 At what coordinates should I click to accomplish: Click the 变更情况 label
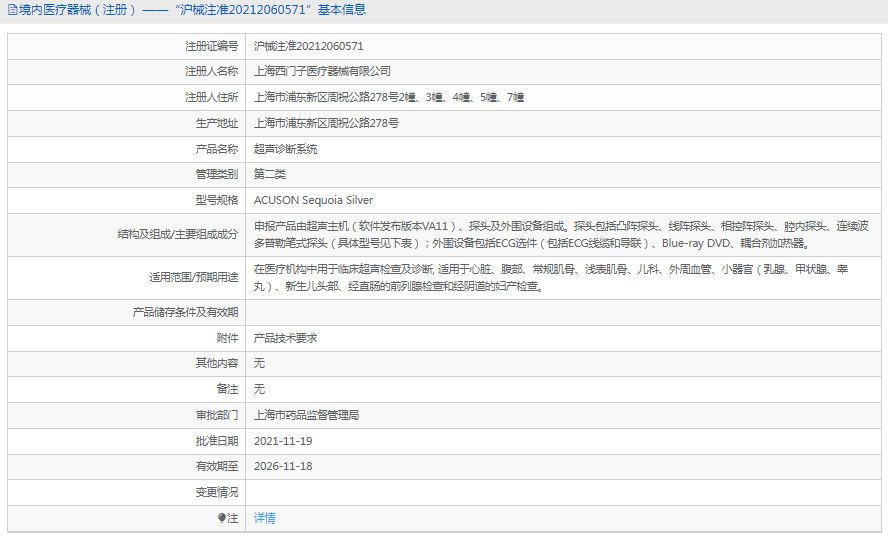[x=217, y=492]
